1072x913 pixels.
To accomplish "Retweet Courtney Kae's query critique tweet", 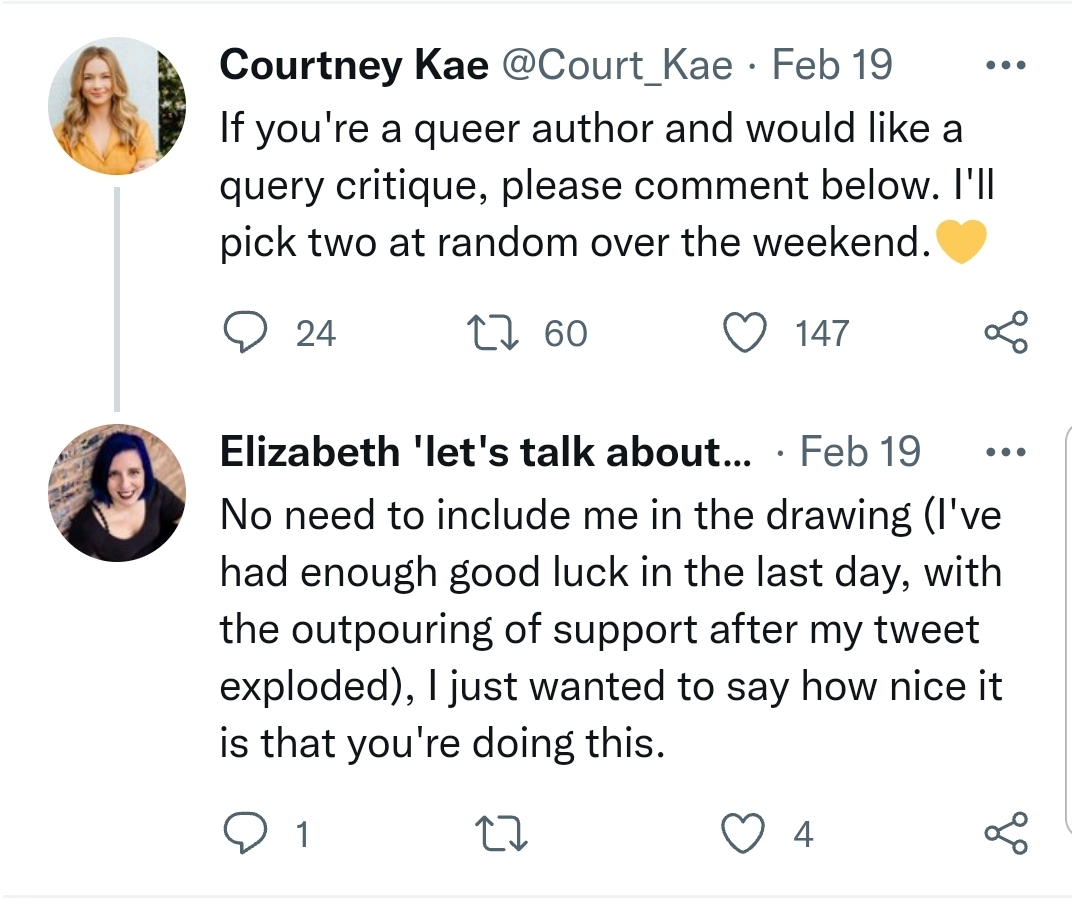I will tap(492, 332).
